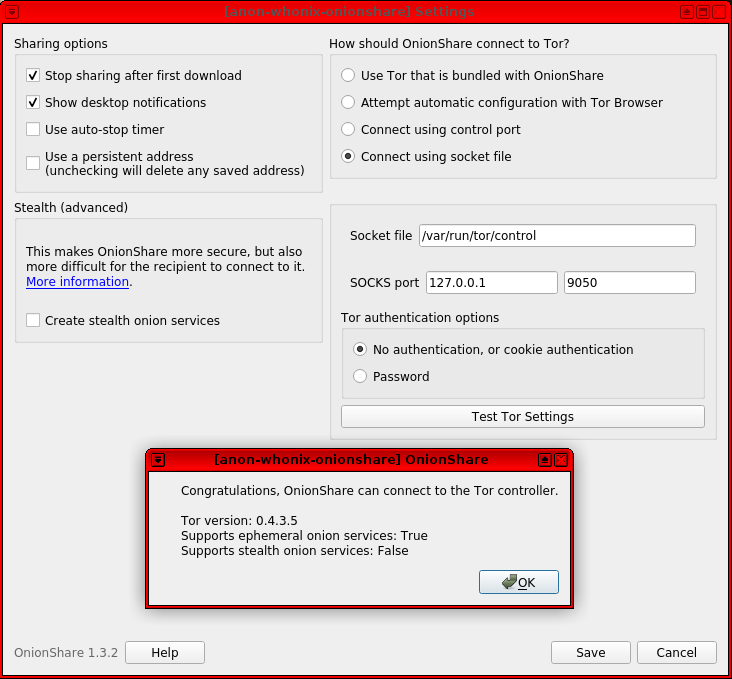Disable Show desktop notifications checkbox
Image resolution: width=732 pixels, height=679 pixels.
[x=33, y=103]
